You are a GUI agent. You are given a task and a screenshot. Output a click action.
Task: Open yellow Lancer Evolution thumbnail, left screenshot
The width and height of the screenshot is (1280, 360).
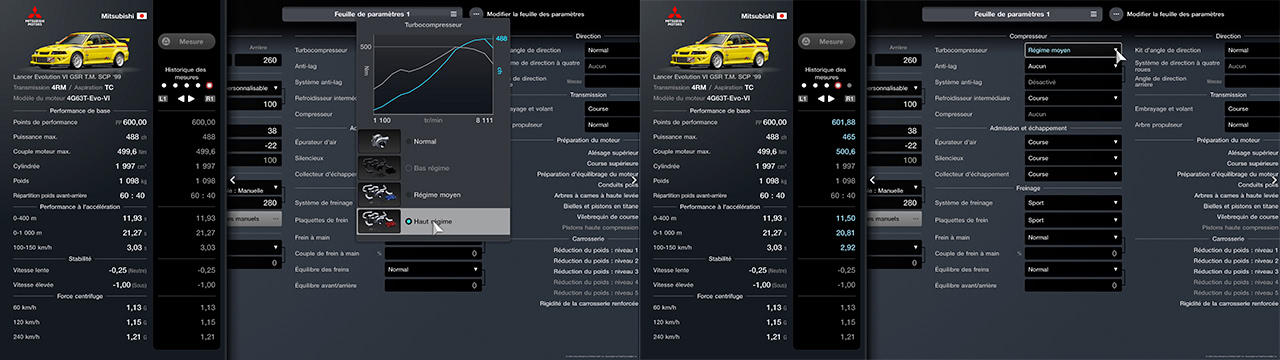(79, 51)
